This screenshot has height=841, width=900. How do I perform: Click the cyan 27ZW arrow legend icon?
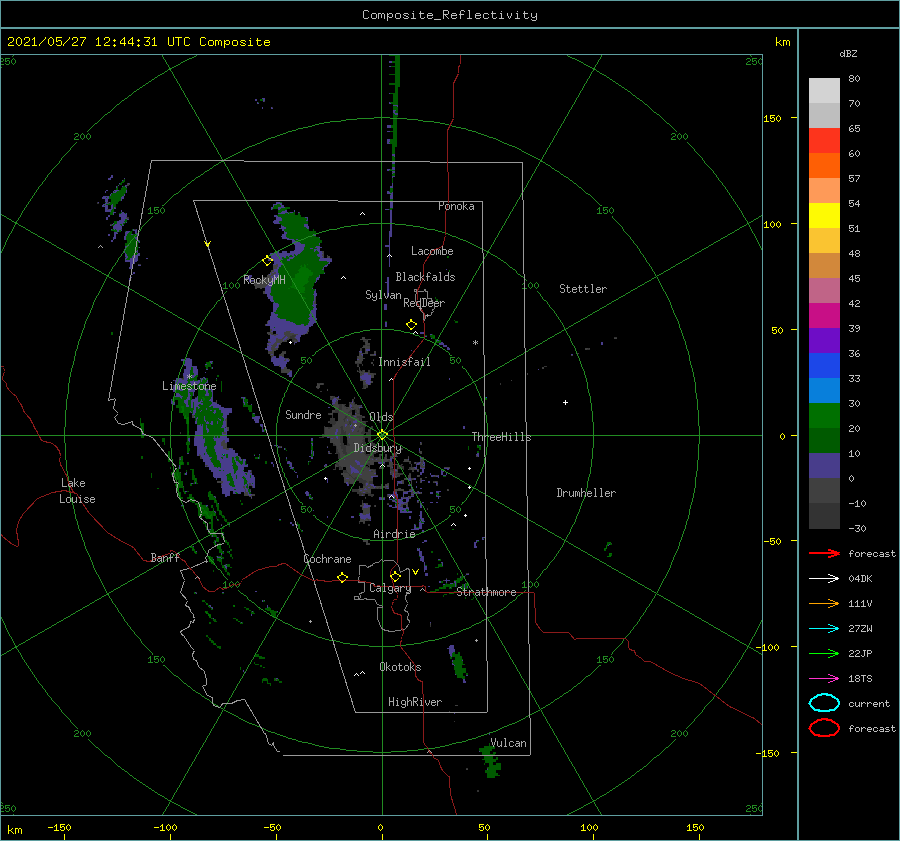click(824, 629)
